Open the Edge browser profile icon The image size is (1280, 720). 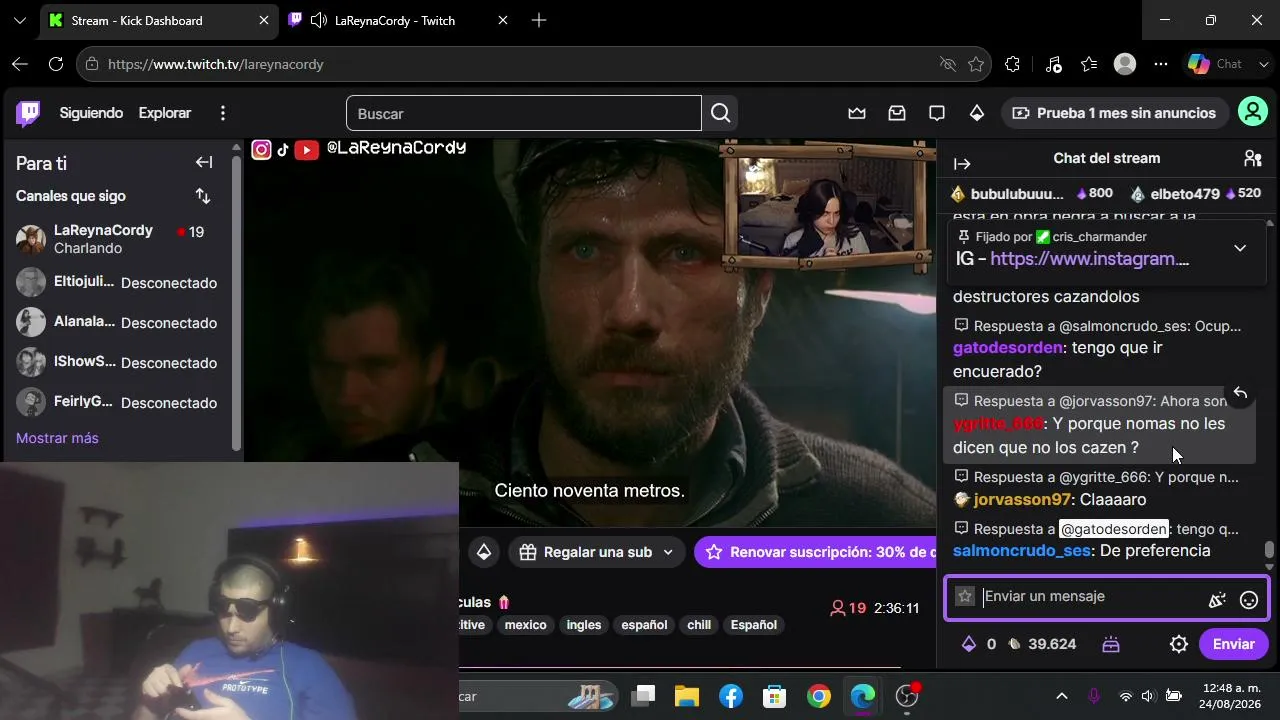[1125, 64]
